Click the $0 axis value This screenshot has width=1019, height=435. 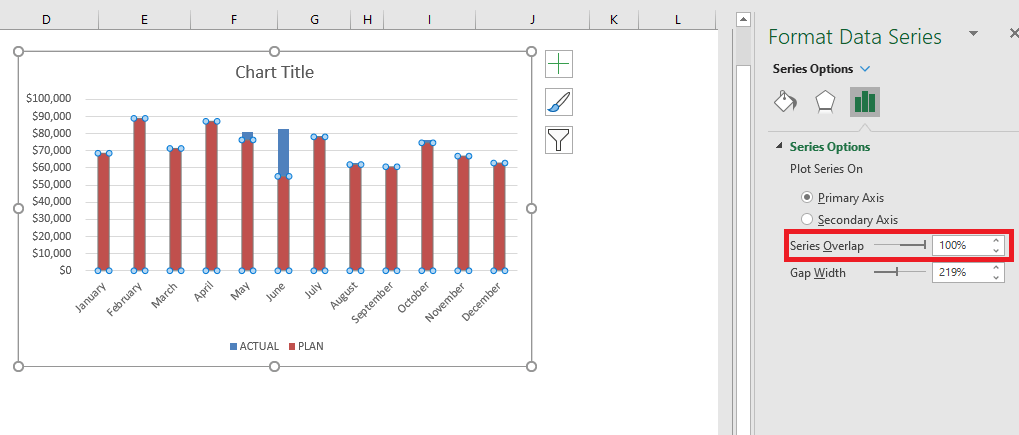point(65,270)
